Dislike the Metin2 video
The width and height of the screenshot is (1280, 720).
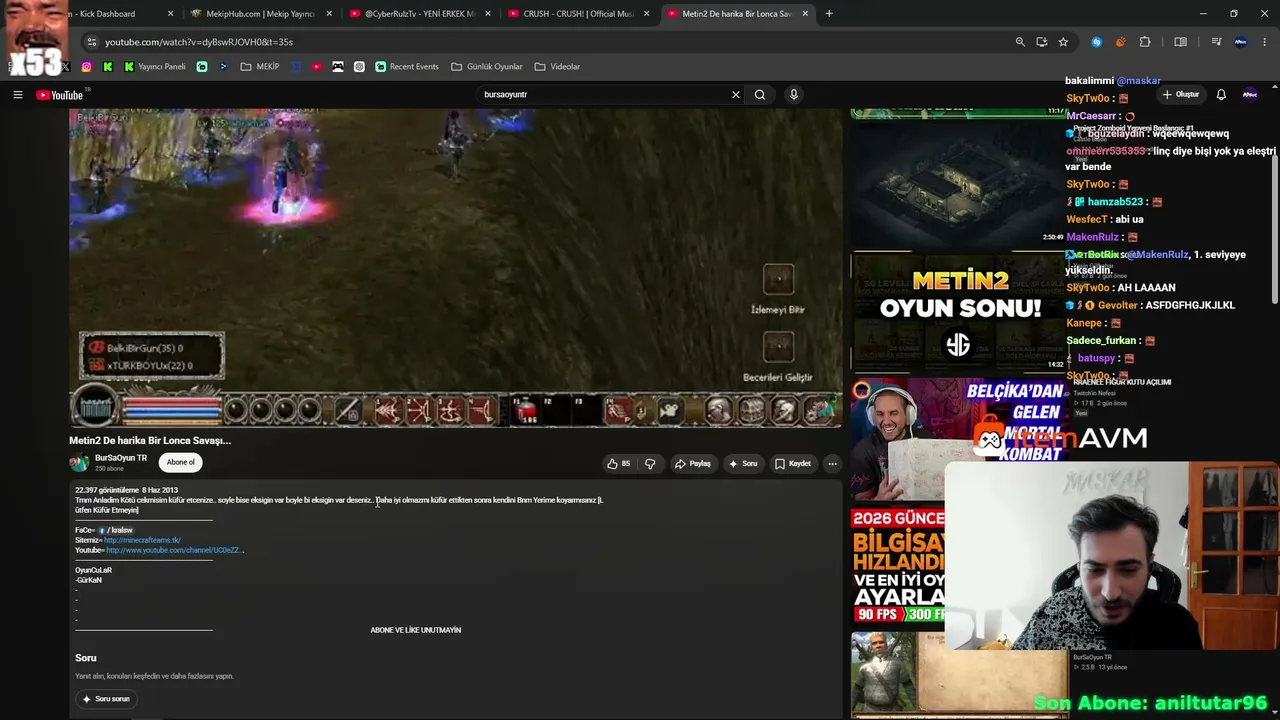(650, 464)
